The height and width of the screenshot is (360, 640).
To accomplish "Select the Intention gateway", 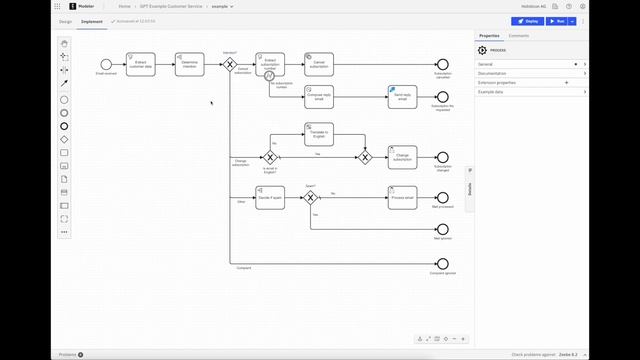I will point(230,64).
